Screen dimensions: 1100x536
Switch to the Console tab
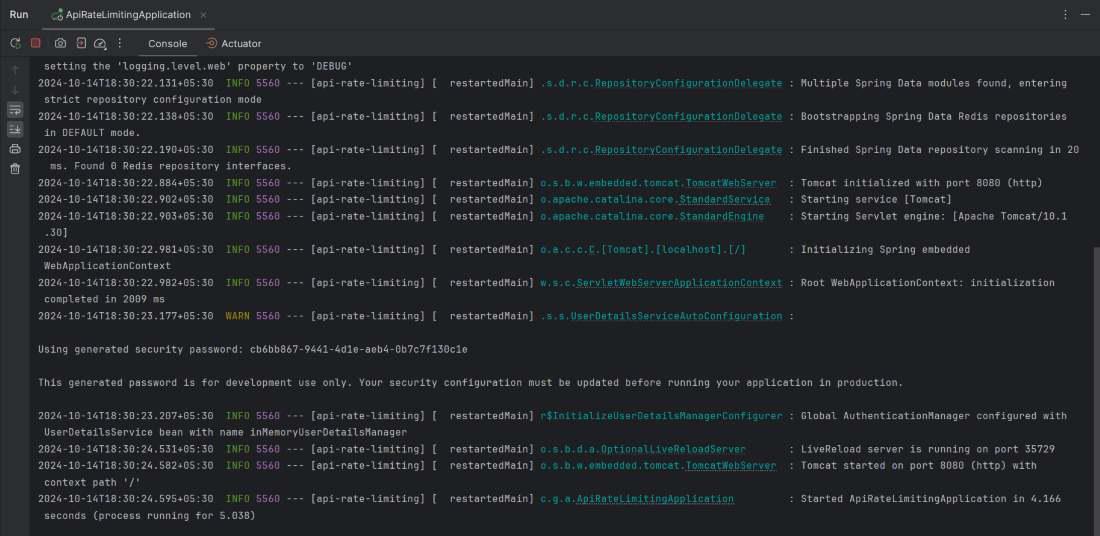click(167, 44)
